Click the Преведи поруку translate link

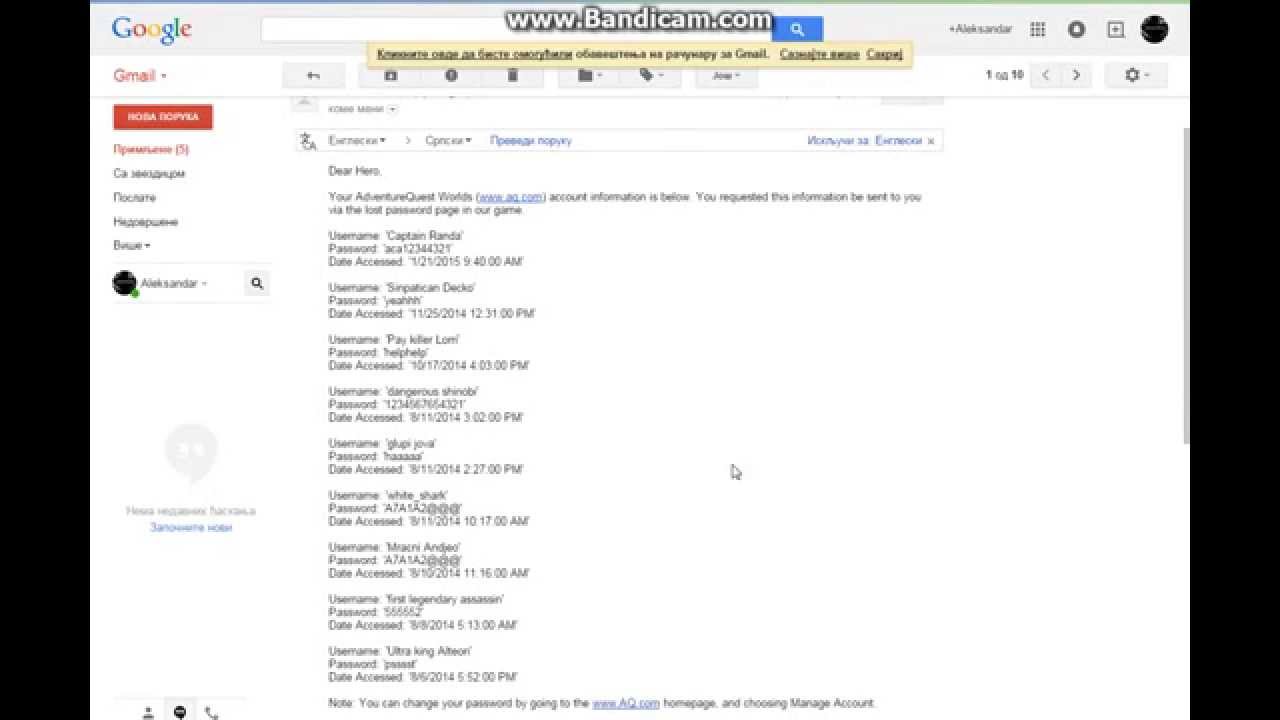pyautogui.click(x=531, y=141)
